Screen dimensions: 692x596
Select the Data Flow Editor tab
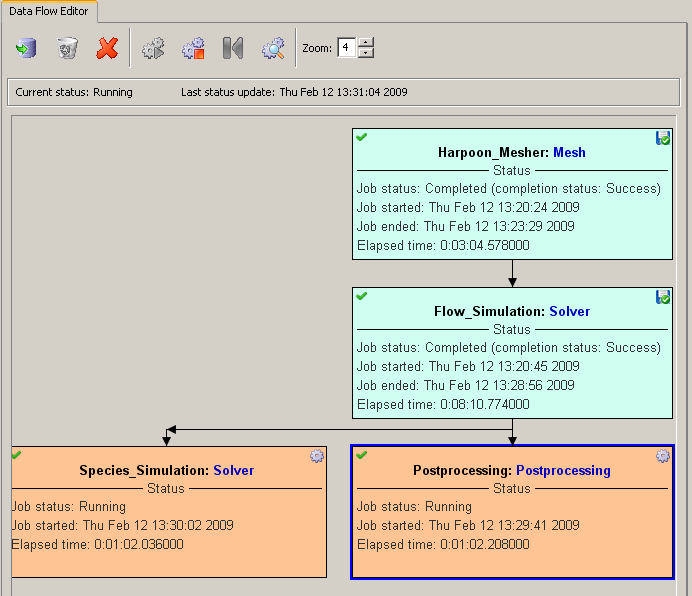[49, 11]
